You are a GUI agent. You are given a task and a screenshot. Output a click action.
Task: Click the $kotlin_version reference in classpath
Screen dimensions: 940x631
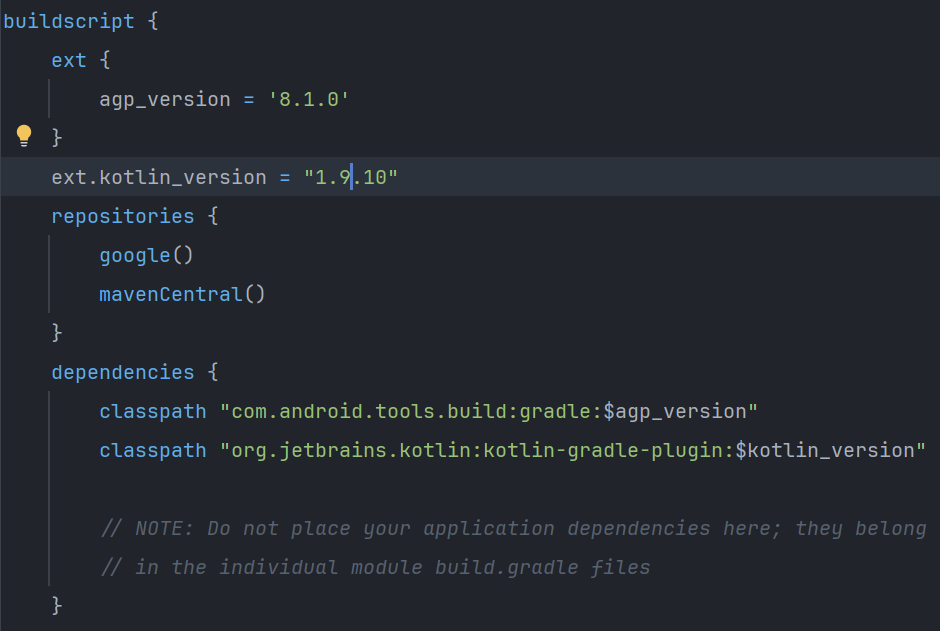pyautogui.click(x=825, y=450)
